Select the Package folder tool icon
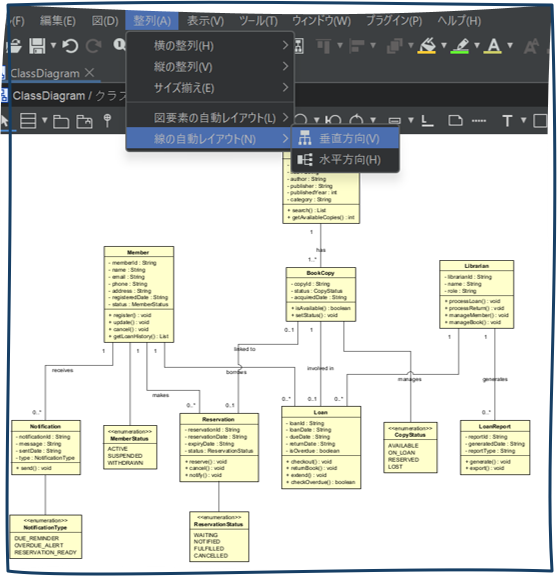The image size is (557, 576). [61, 121]
